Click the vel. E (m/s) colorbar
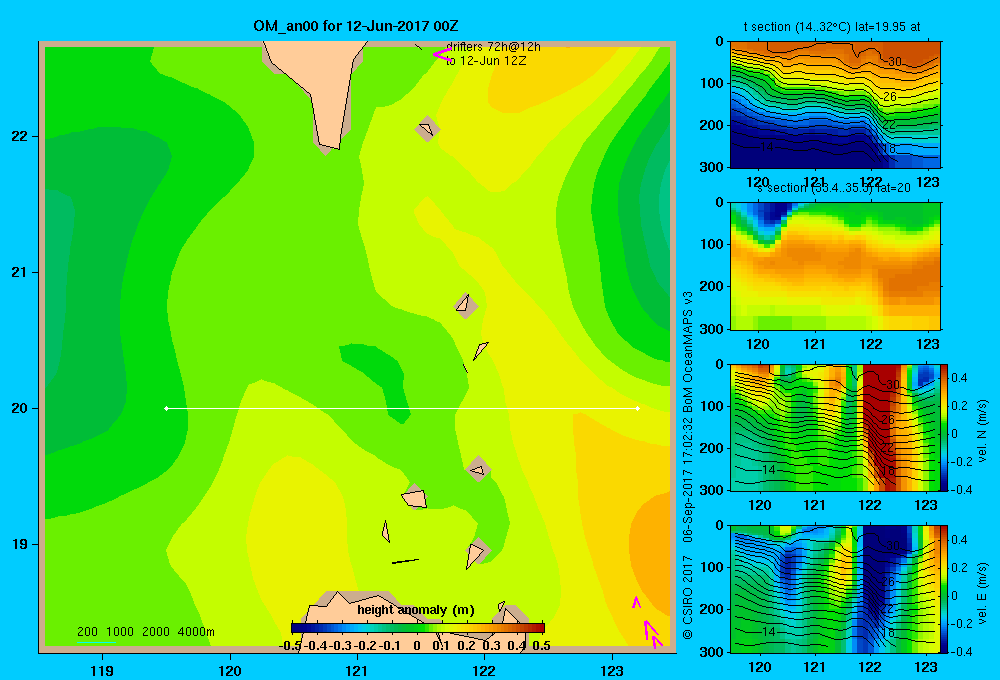The width and height of the screenshot is (1000, 680). coord(945,589)
